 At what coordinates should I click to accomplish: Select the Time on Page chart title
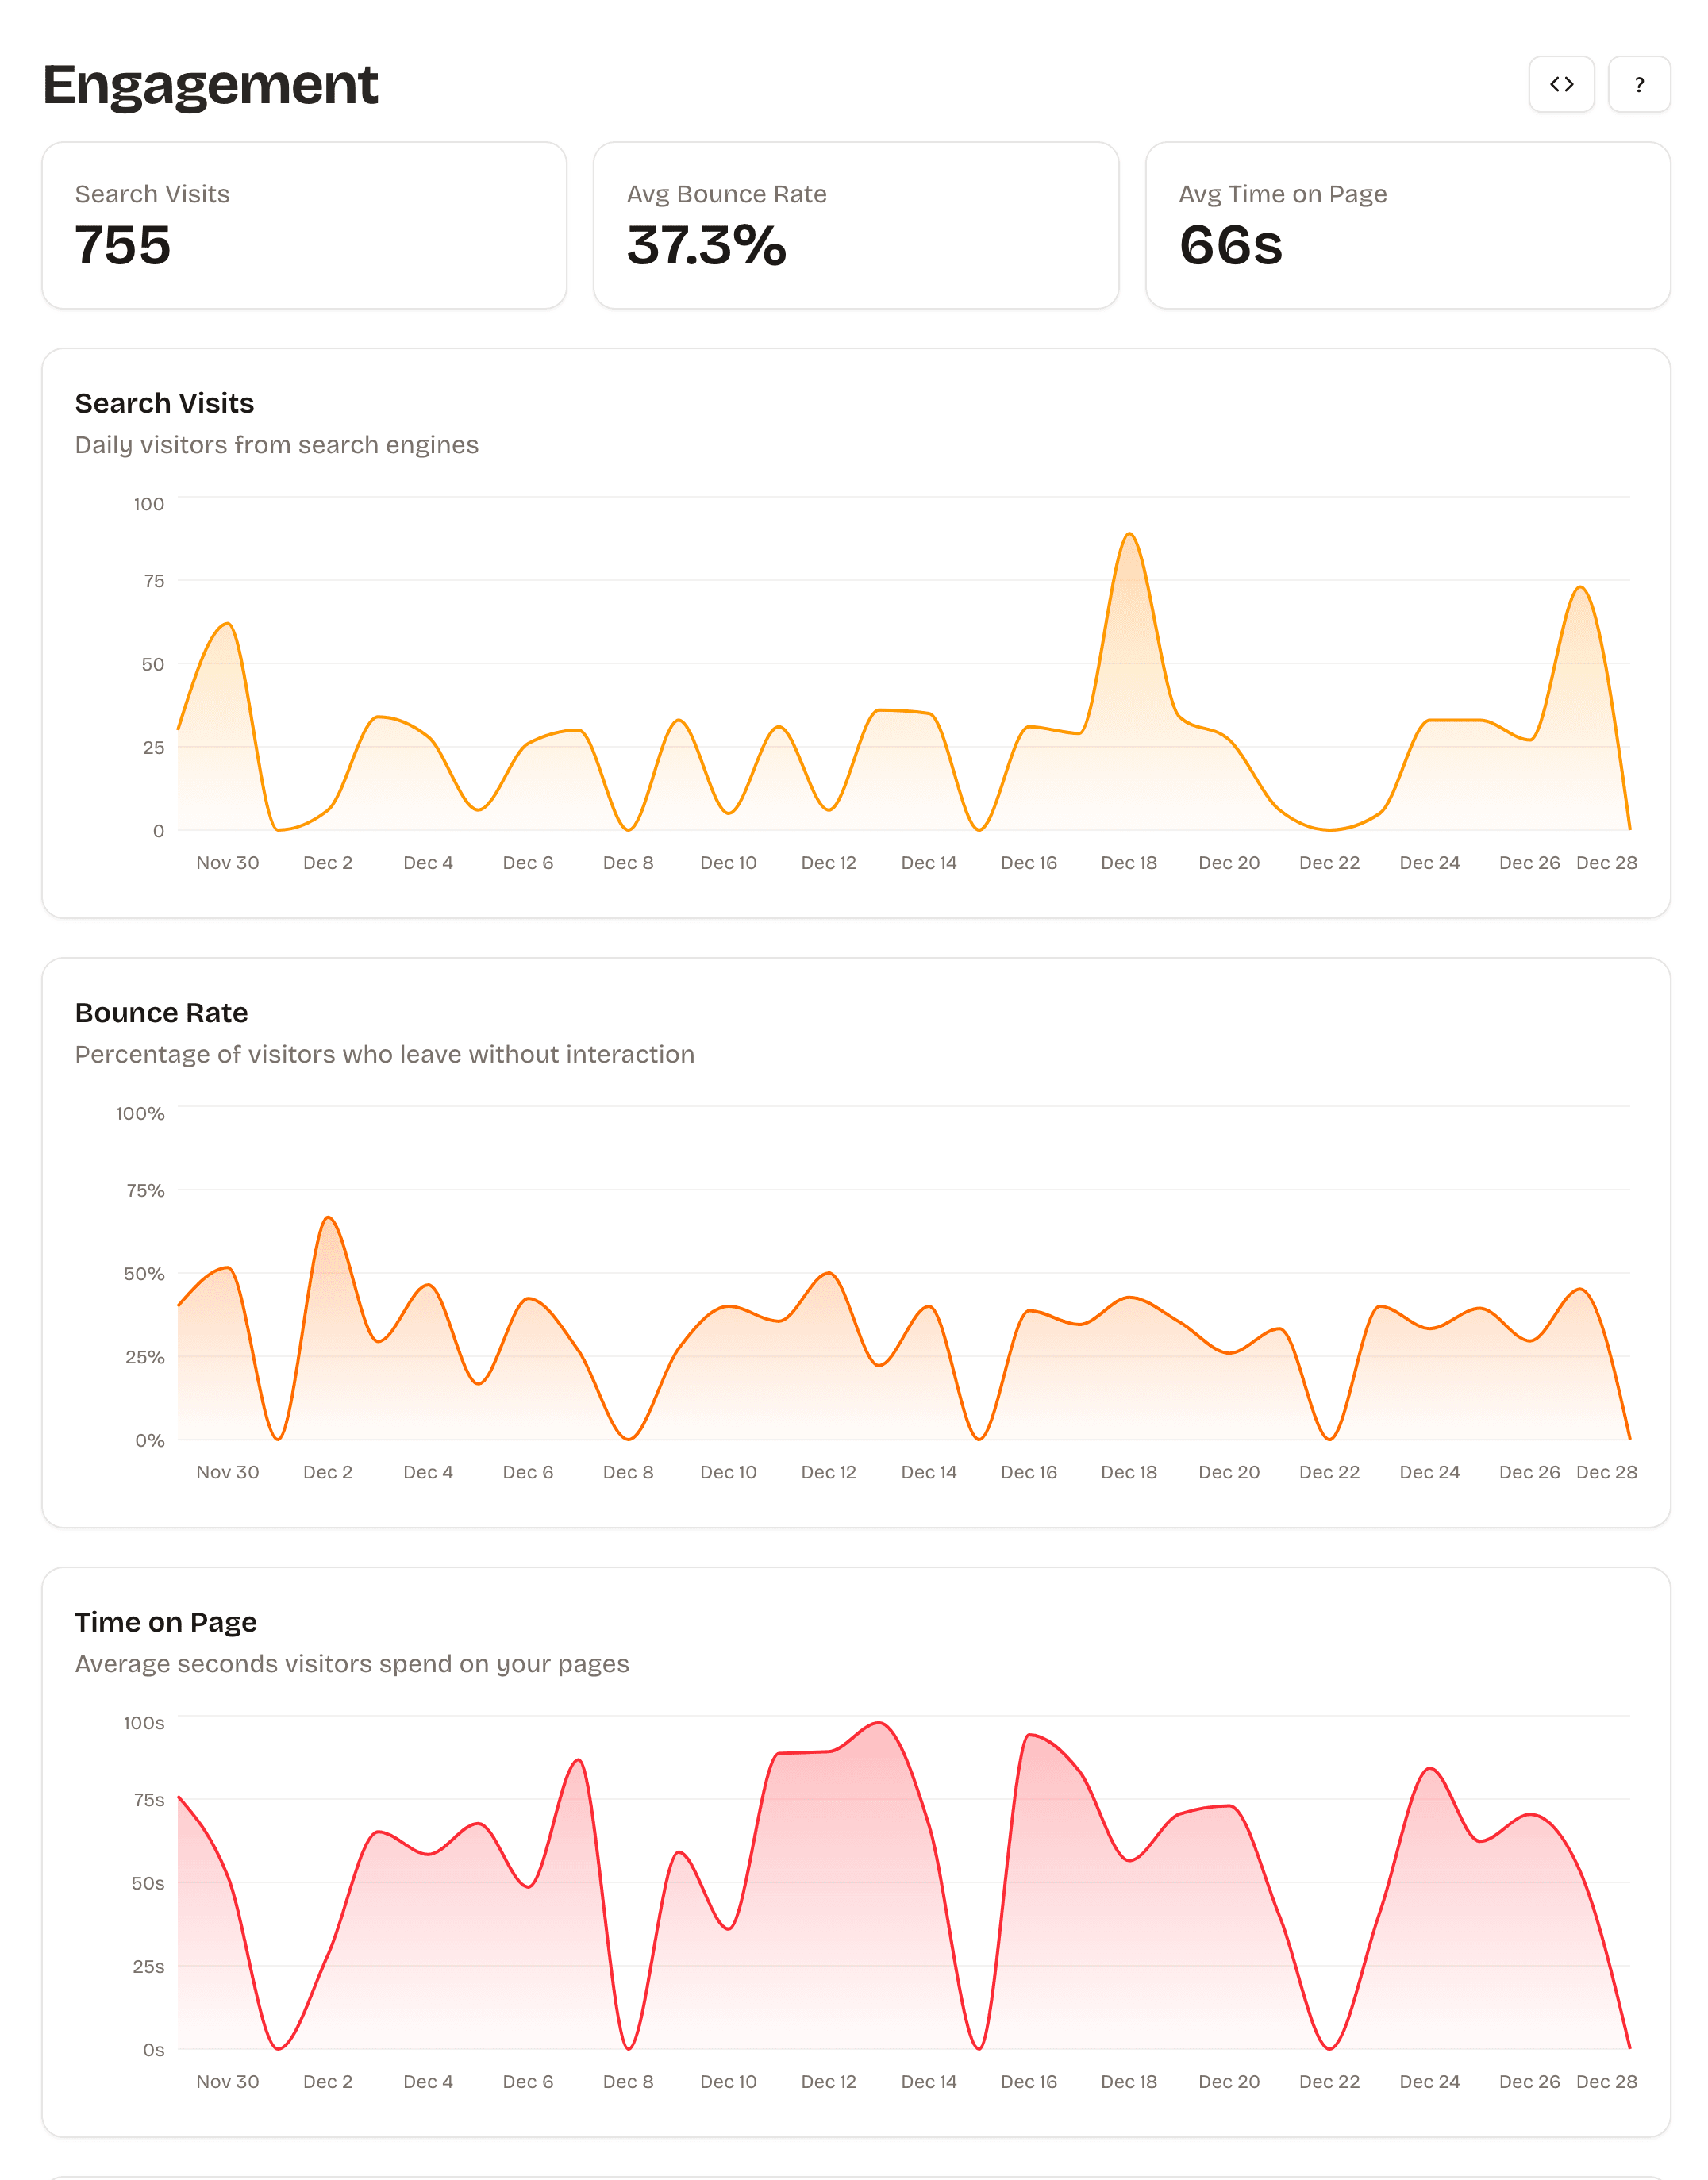pos(165,1622)
